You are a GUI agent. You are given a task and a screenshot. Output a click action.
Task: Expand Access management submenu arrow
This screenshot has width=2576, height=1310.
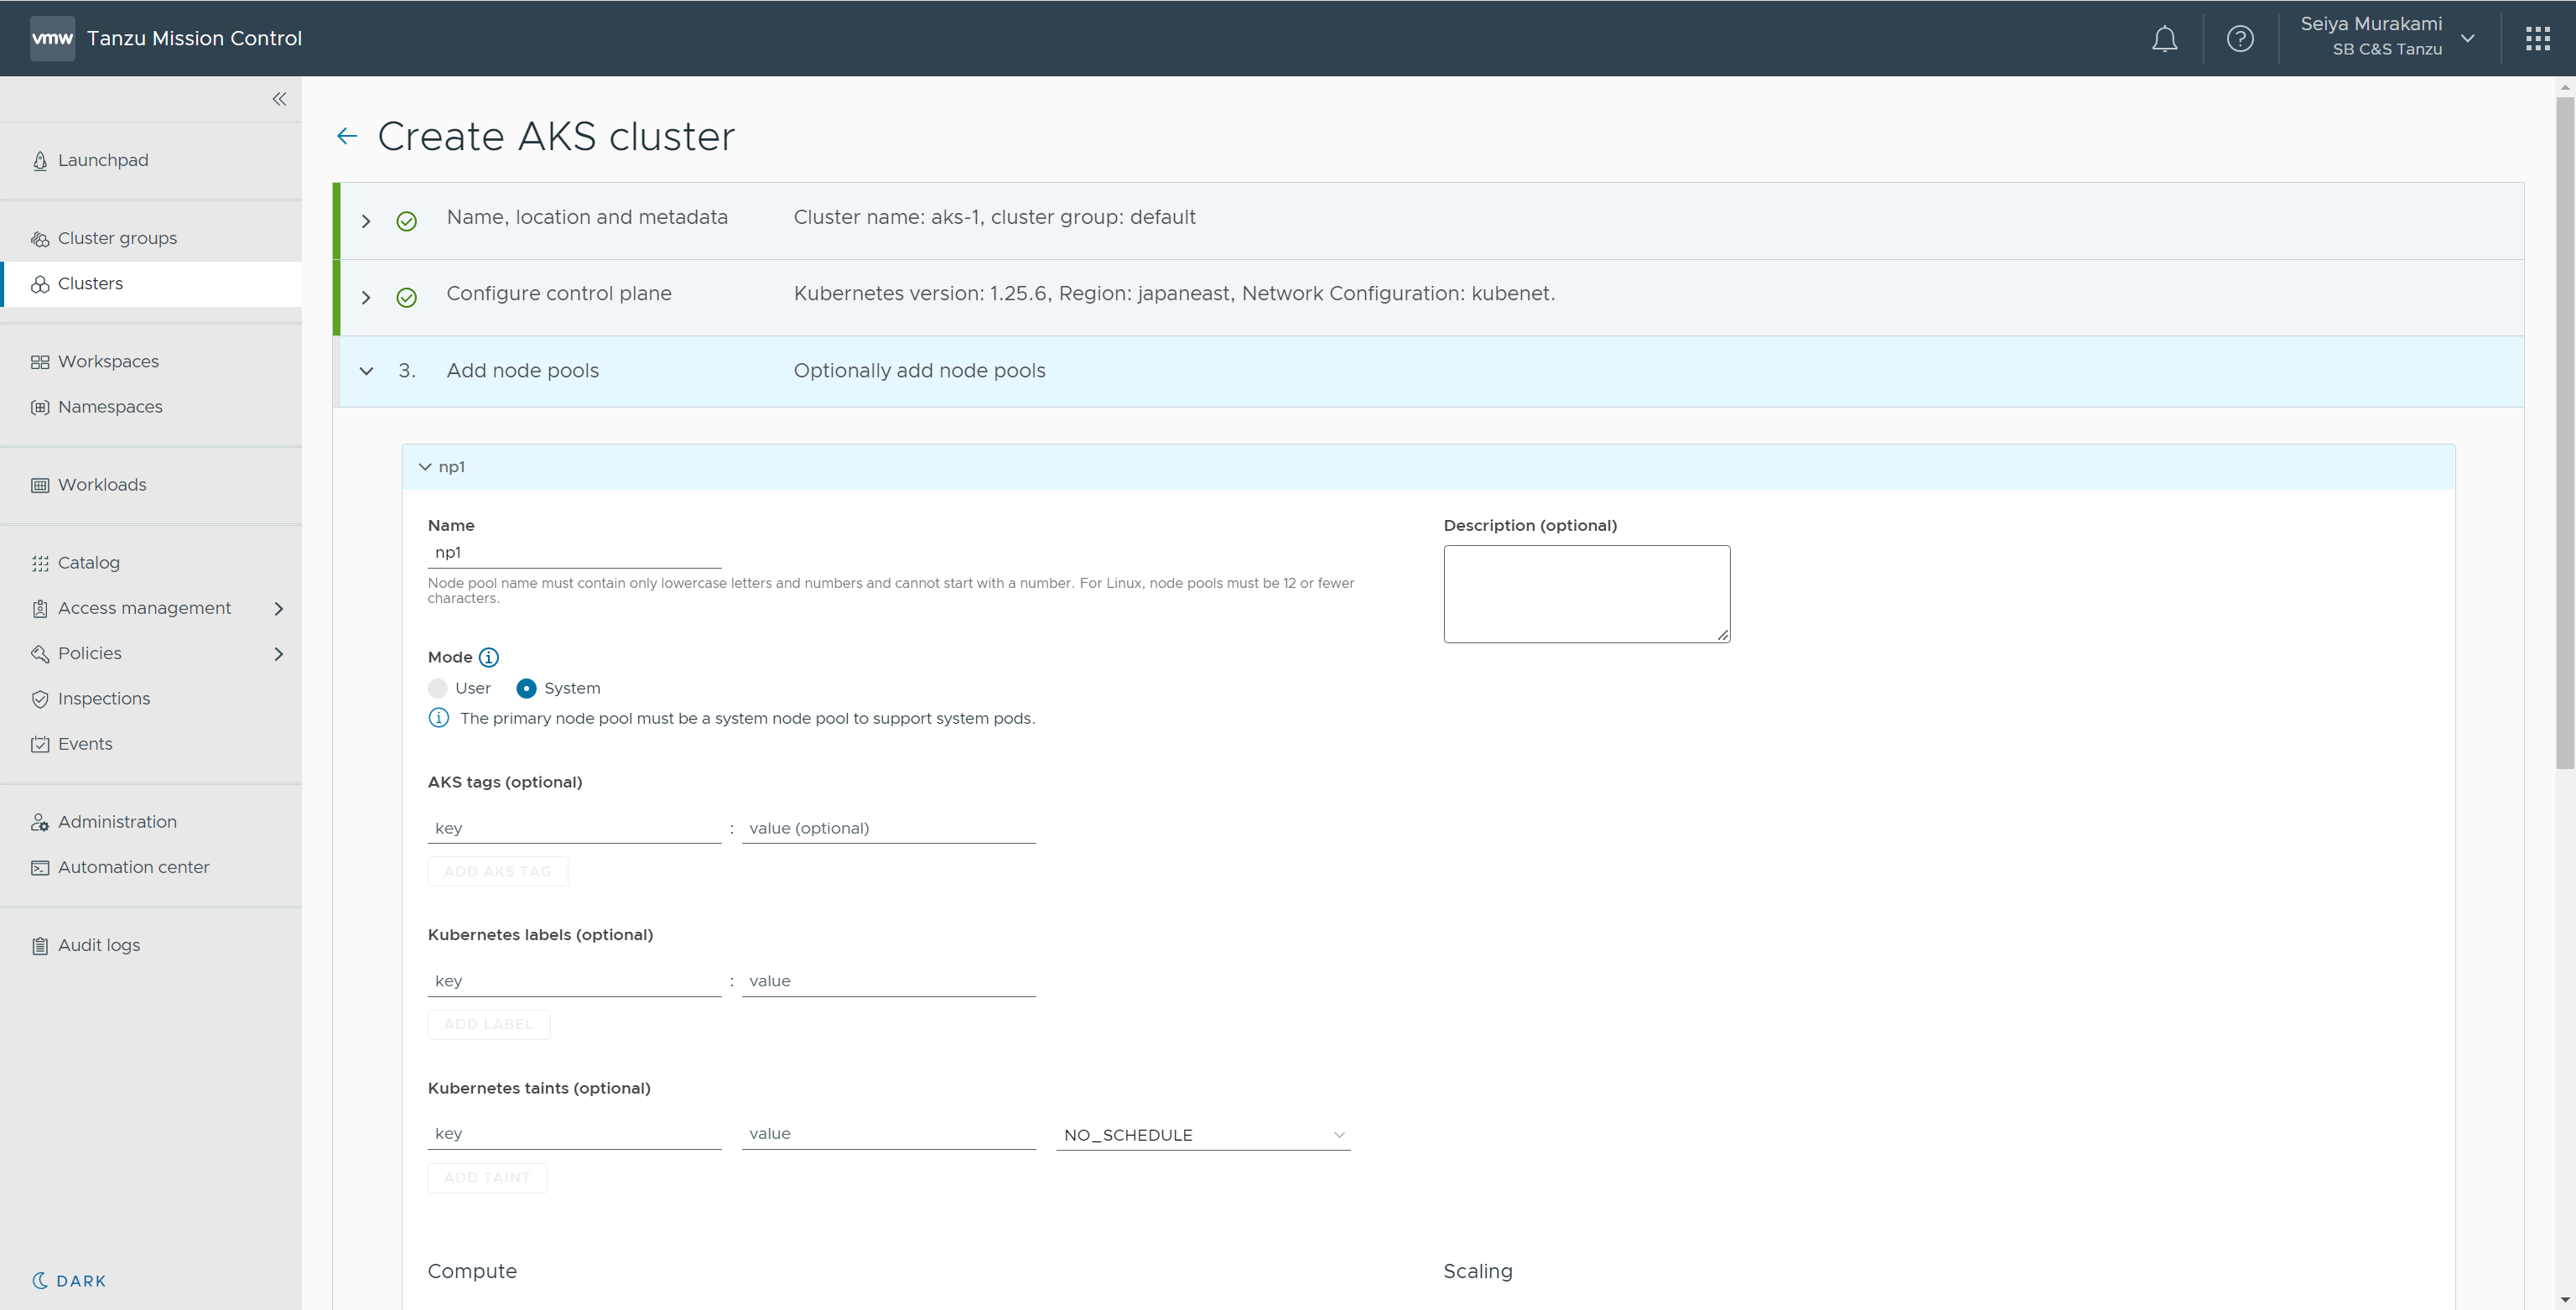click(x=279, y=608)
